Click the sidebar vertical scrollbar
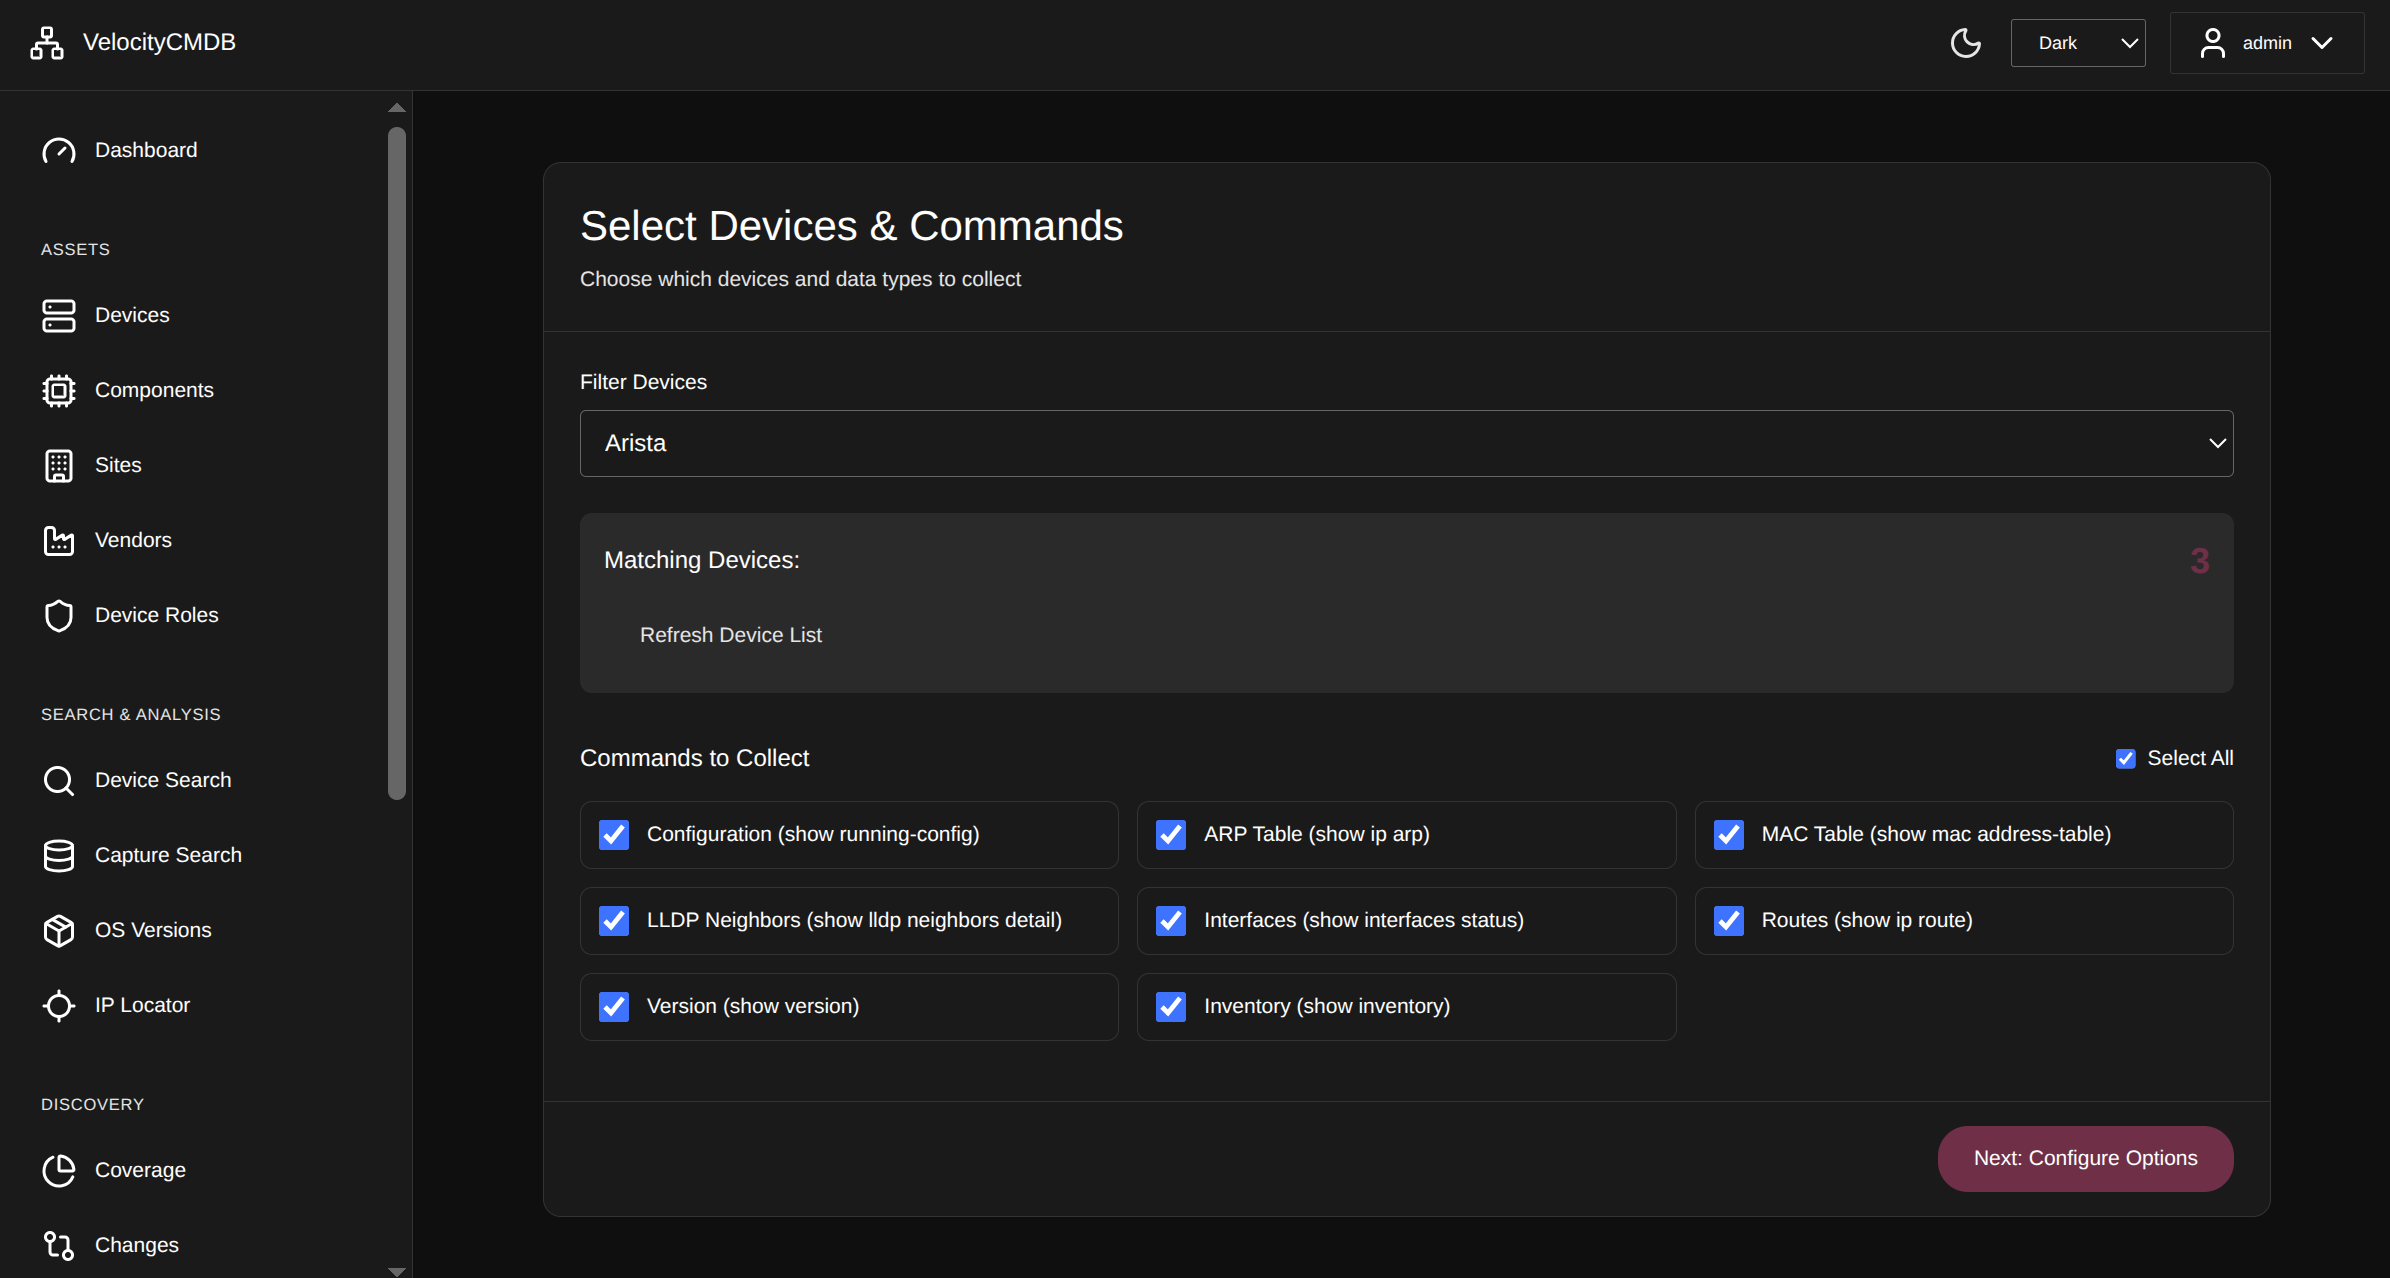 point(397,460)
